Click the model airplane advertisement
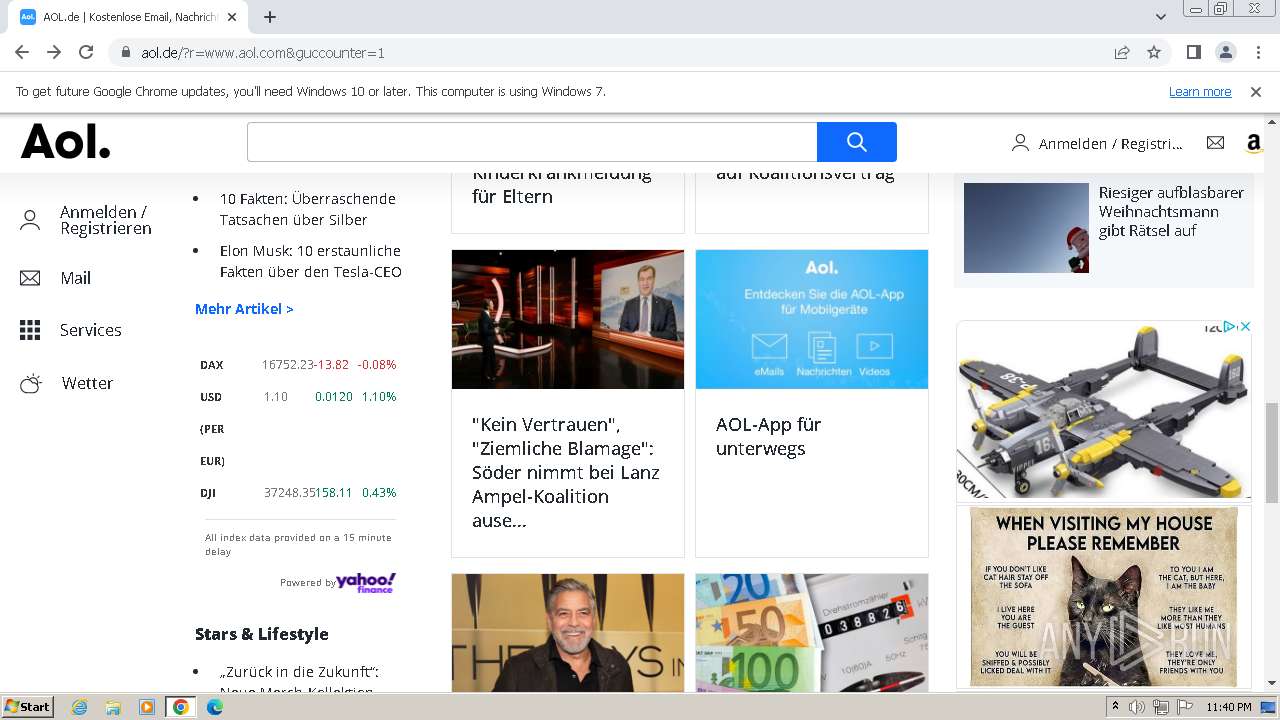Image resolution: width=1280 pixels, height=720 pixels. point(1103,410)
